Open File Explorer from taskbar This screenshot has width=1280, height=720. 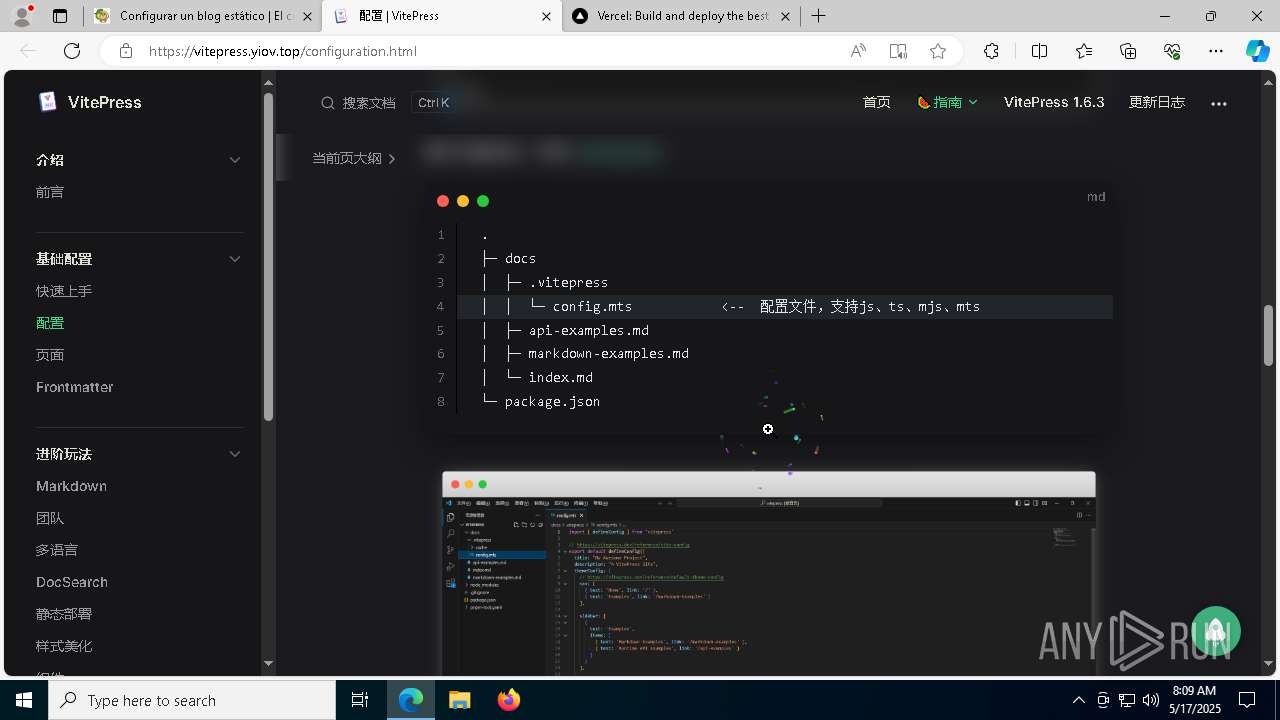459,700
